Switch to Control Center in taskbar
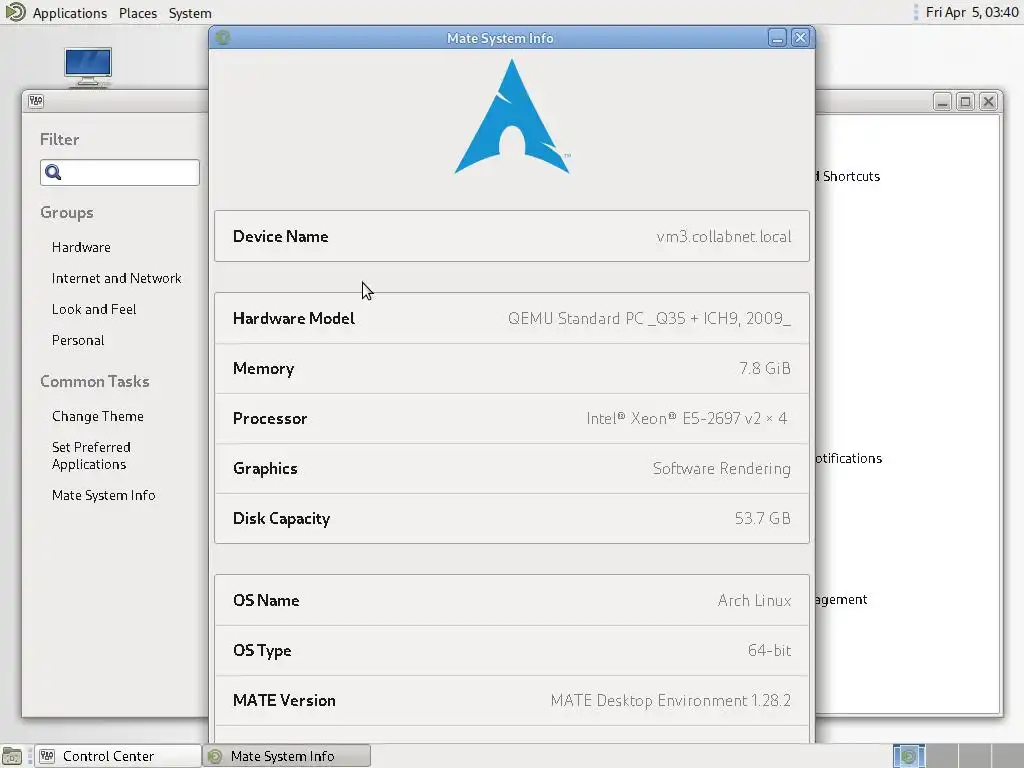The height and width of the screenshot is (768, 1024). 117,756
